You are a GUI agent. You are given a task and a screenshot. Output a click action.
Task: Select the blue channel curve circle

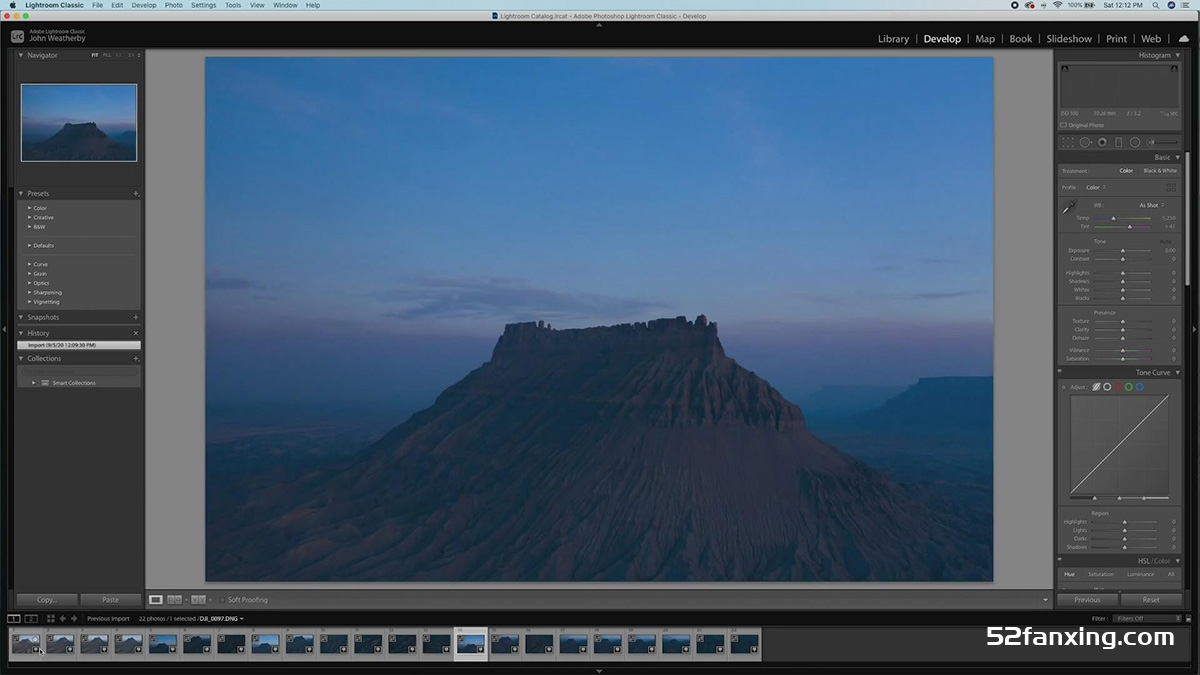[x=1139, y=386]
